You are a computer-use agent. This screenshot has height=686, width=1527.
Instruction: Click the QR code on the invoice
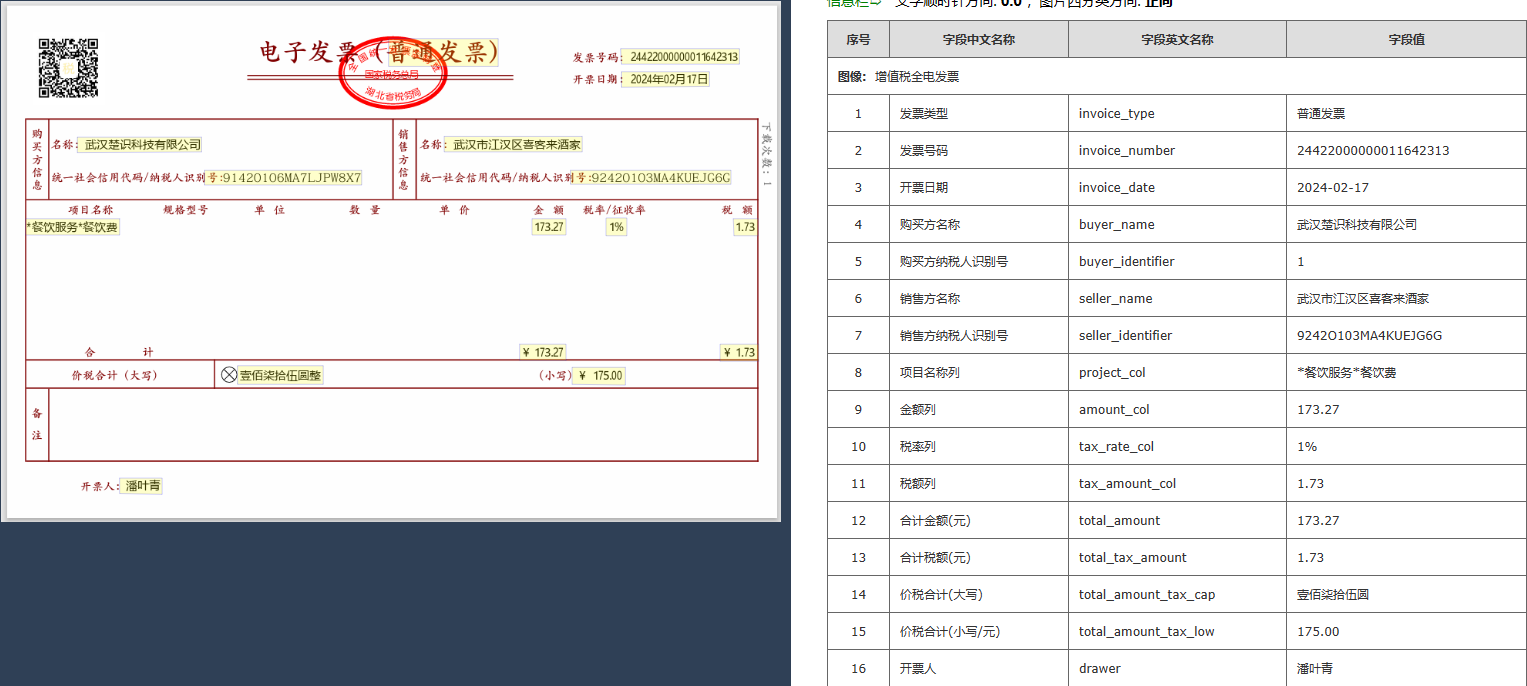68,68
